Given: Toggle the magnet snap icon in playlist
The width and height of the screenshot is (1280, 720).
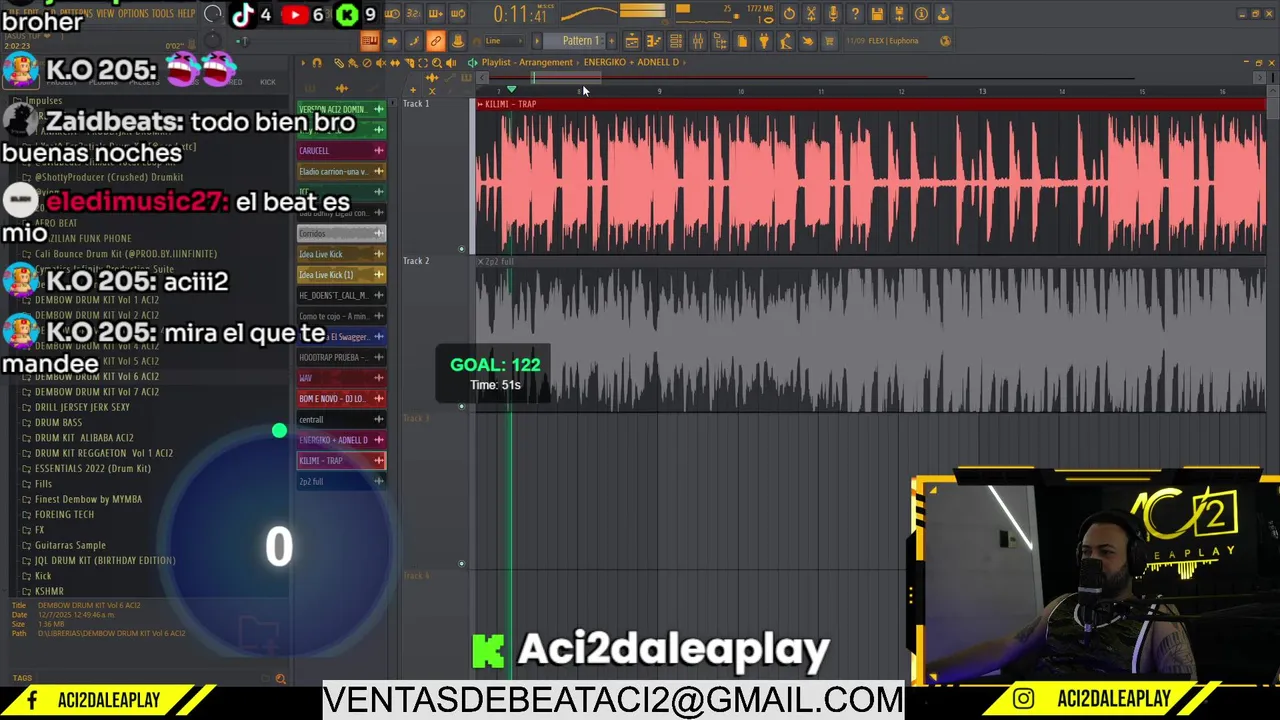Looking at the screenshot, I should click(x=317, y=62).
